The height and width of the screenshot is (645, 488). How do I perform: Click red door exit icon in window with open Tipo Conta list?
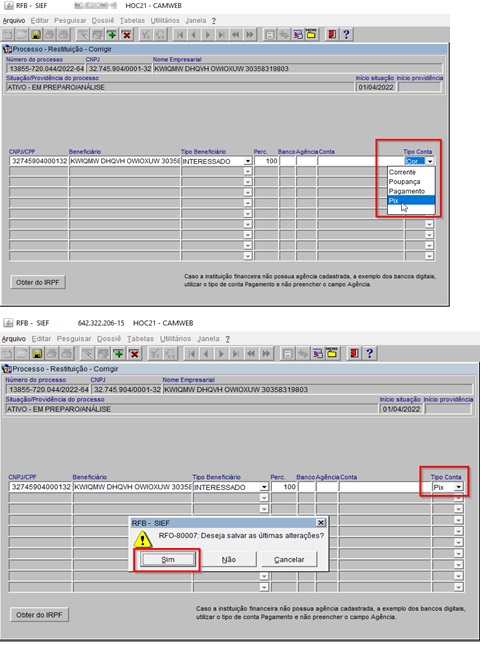[x=332, y=35]
